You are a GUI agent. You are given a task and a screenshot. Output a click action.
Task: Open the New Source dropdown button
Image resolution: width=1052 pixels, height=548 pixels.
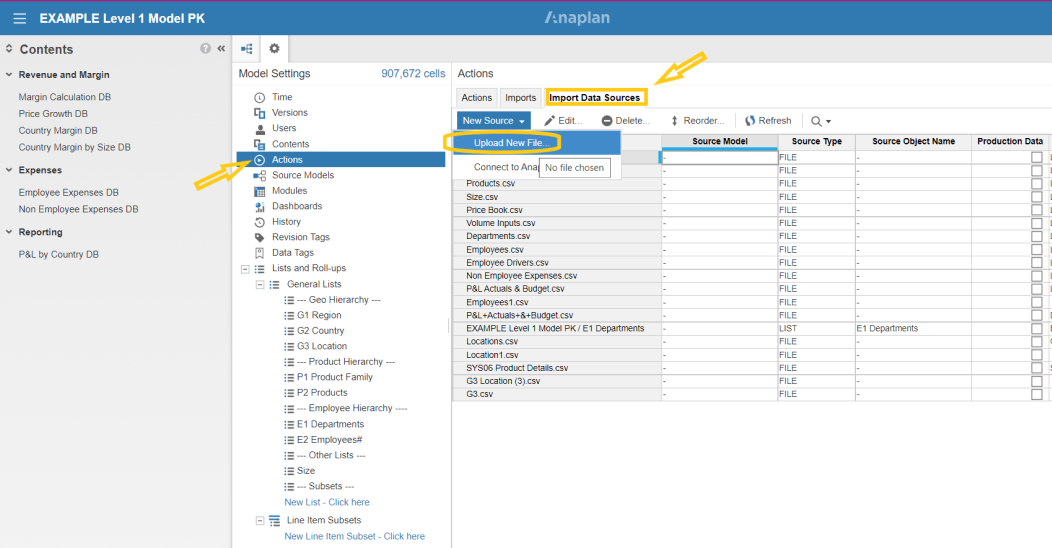(494, 121)
